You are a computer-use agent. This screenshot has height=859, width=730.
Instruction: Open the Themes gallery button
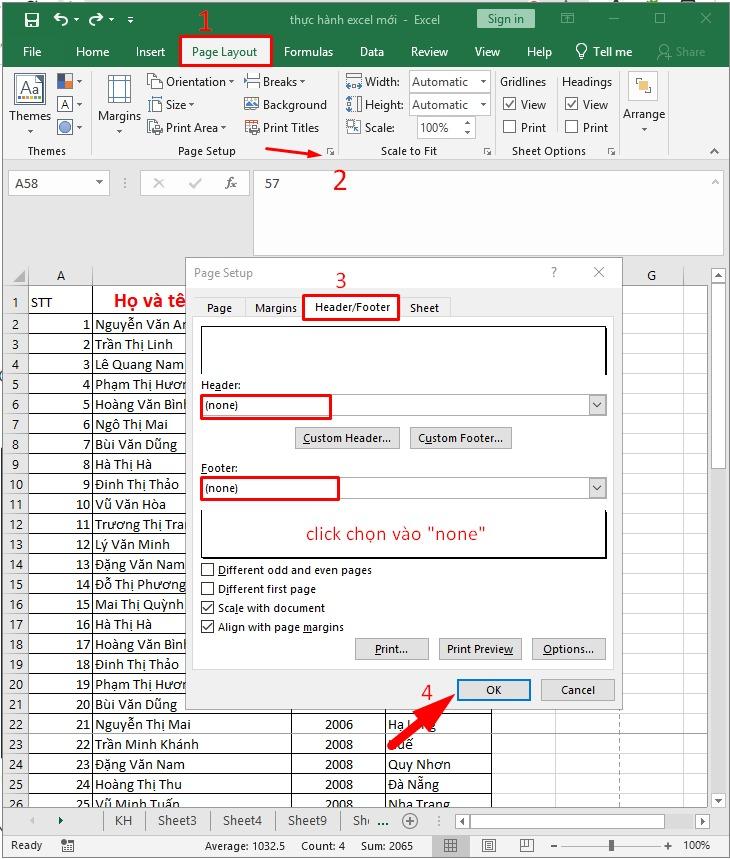point(30,105)
